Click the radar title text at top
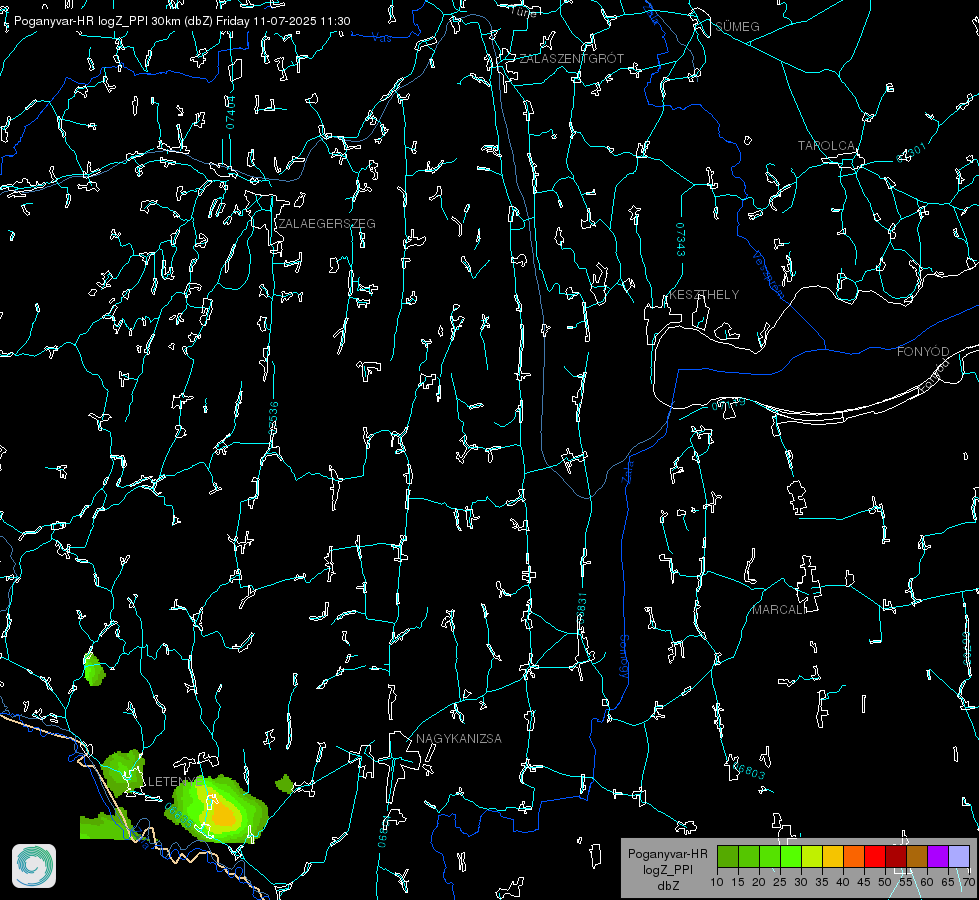 point(182,21)
